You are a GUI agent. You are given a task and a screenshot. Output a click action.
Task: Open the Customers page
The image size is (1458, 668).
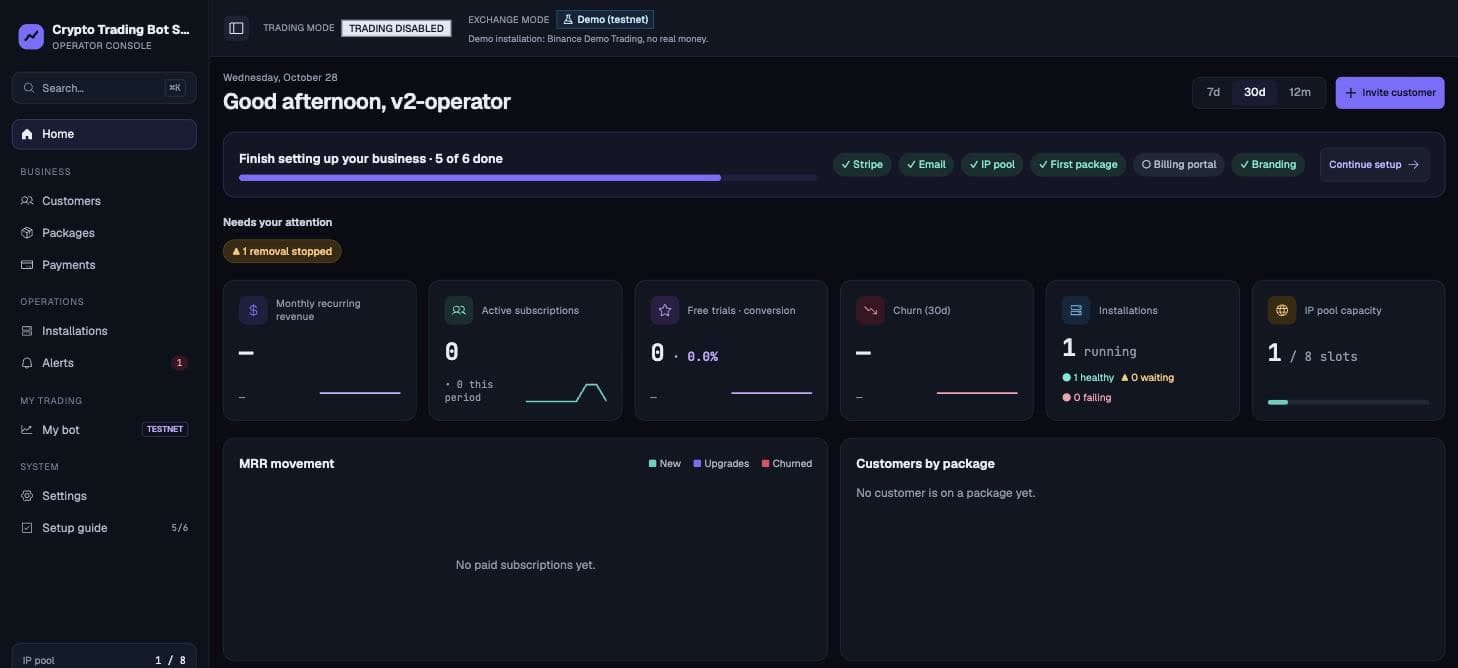point(104,201)
